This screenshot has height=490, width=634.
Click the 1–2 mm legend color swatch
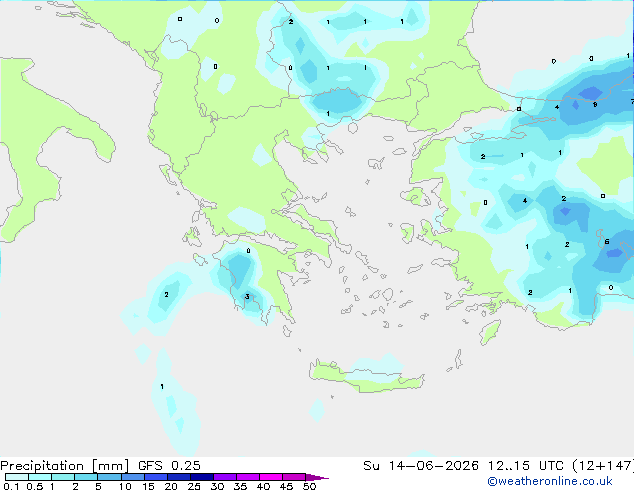(63, 477)
